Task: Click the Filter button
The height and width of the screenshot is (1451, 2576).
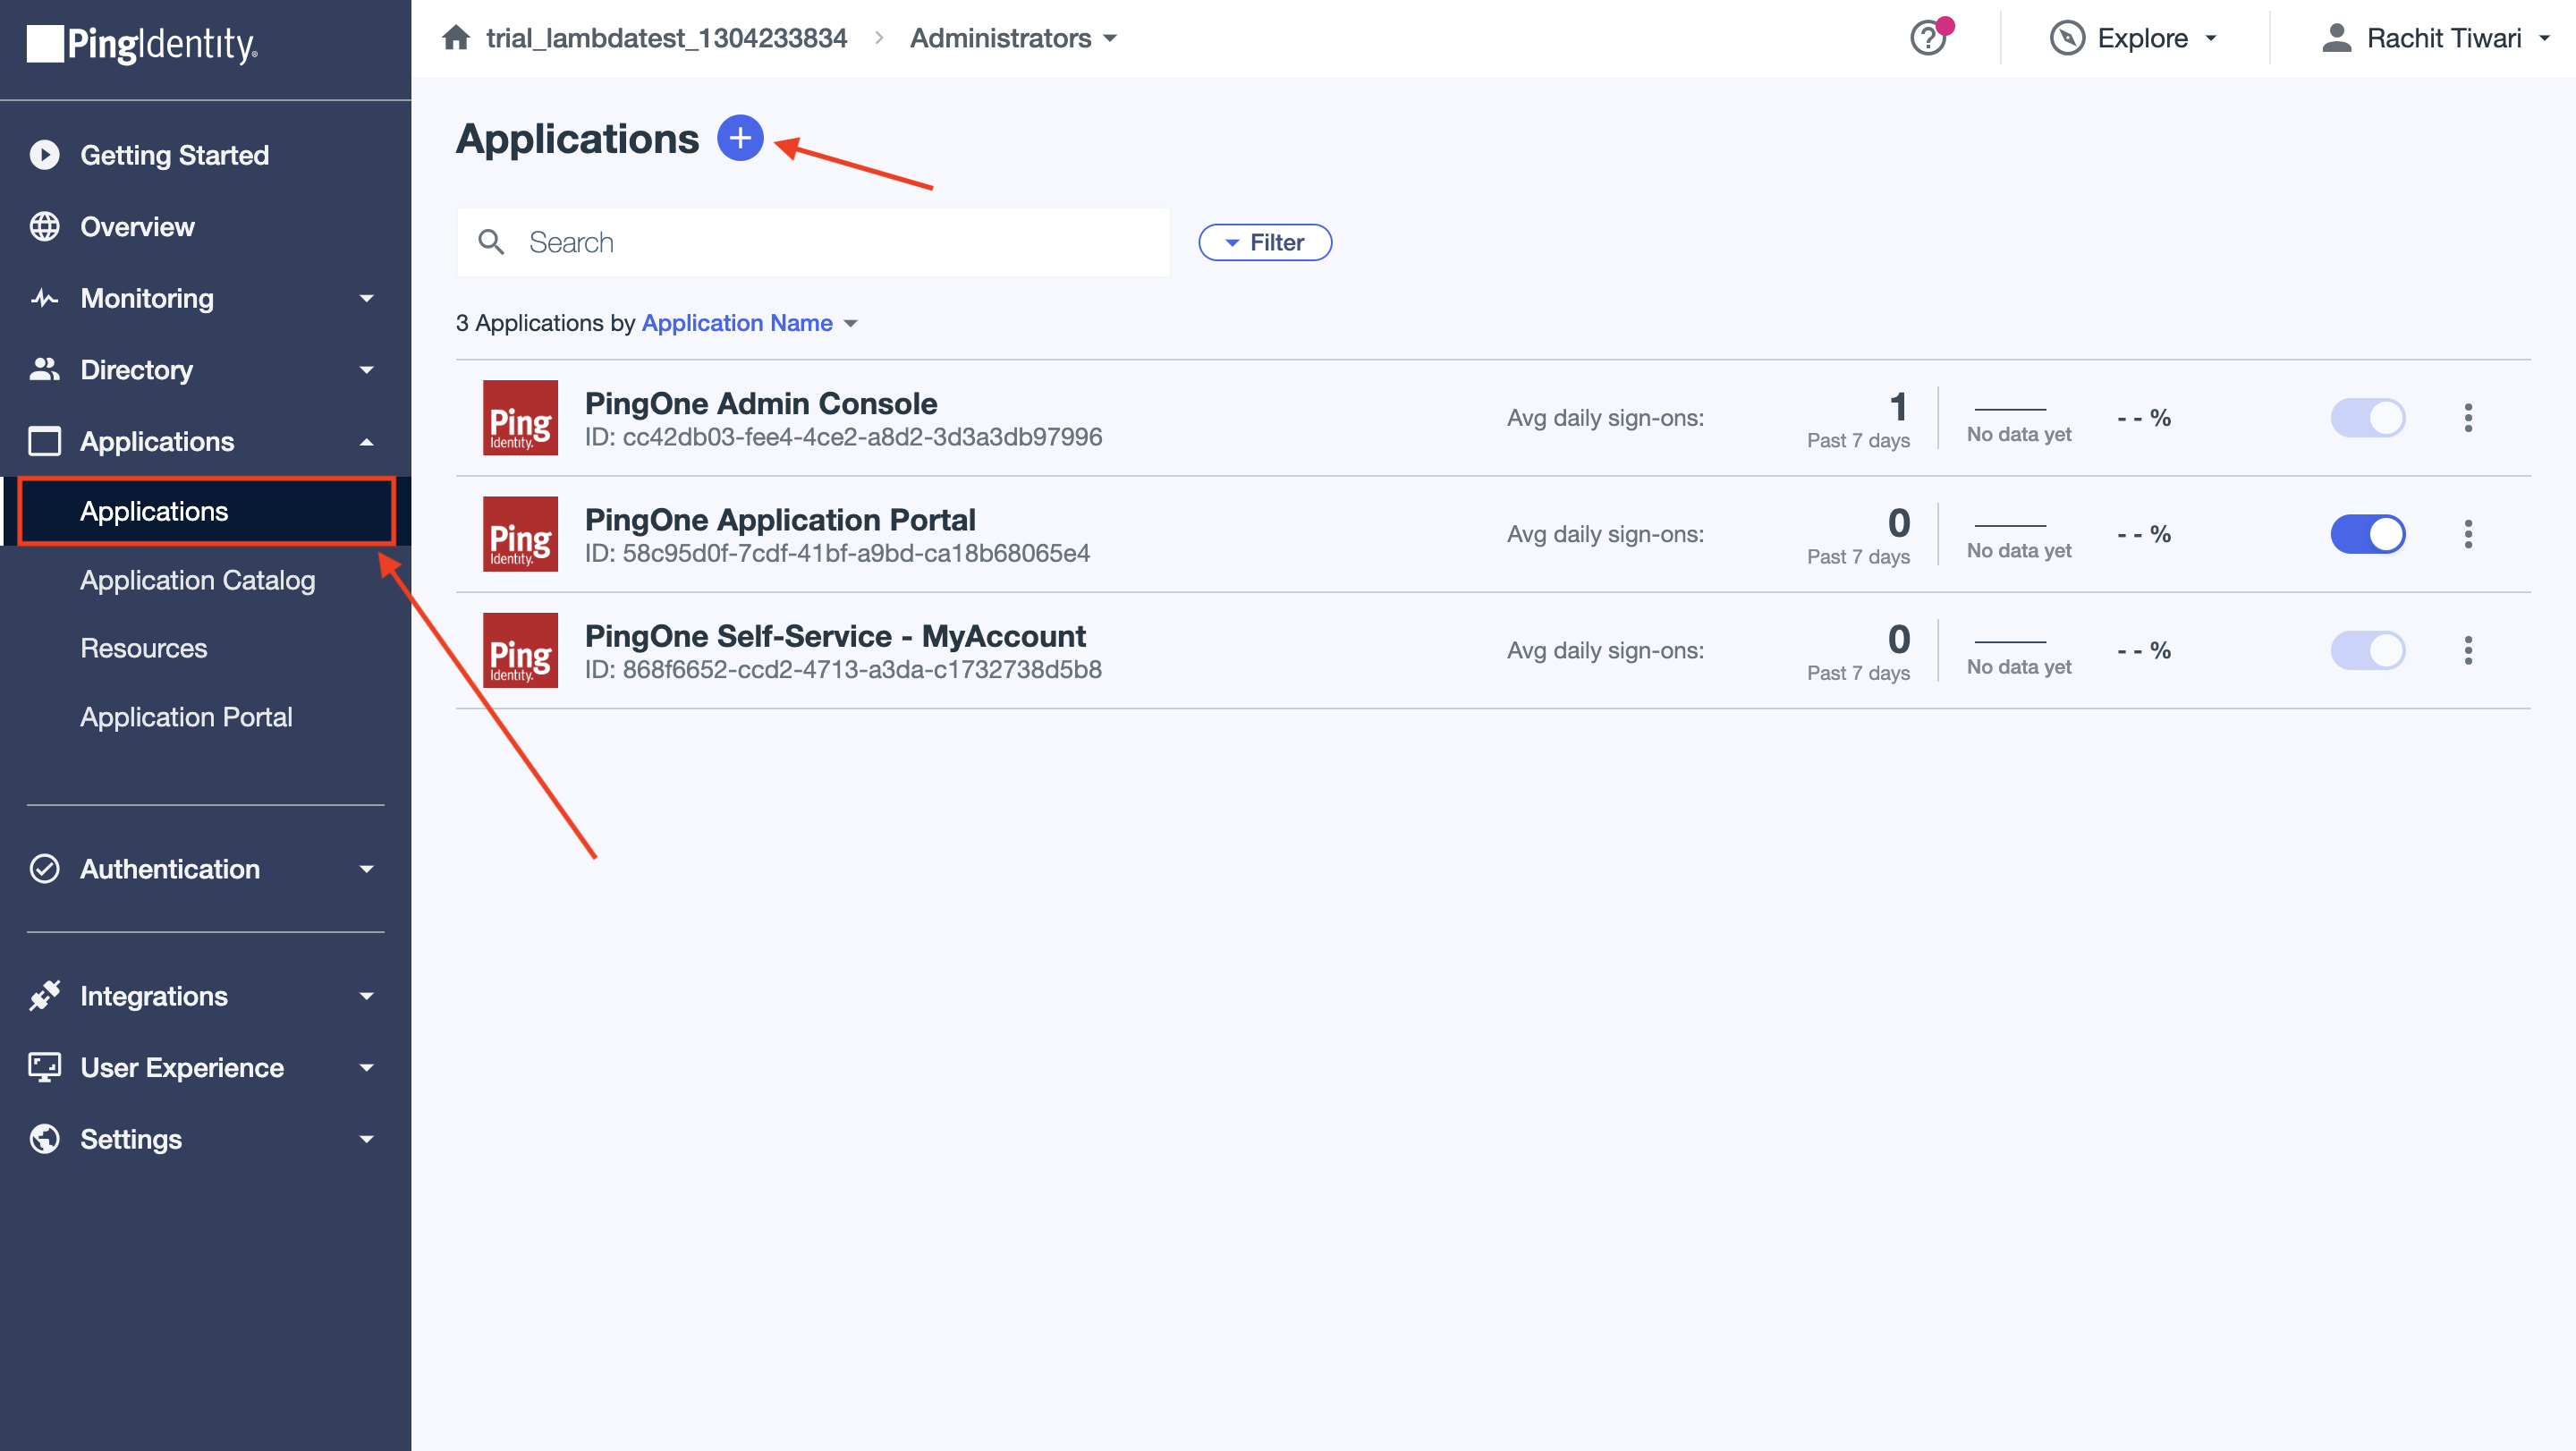Action: click(x=1264, y=243)
